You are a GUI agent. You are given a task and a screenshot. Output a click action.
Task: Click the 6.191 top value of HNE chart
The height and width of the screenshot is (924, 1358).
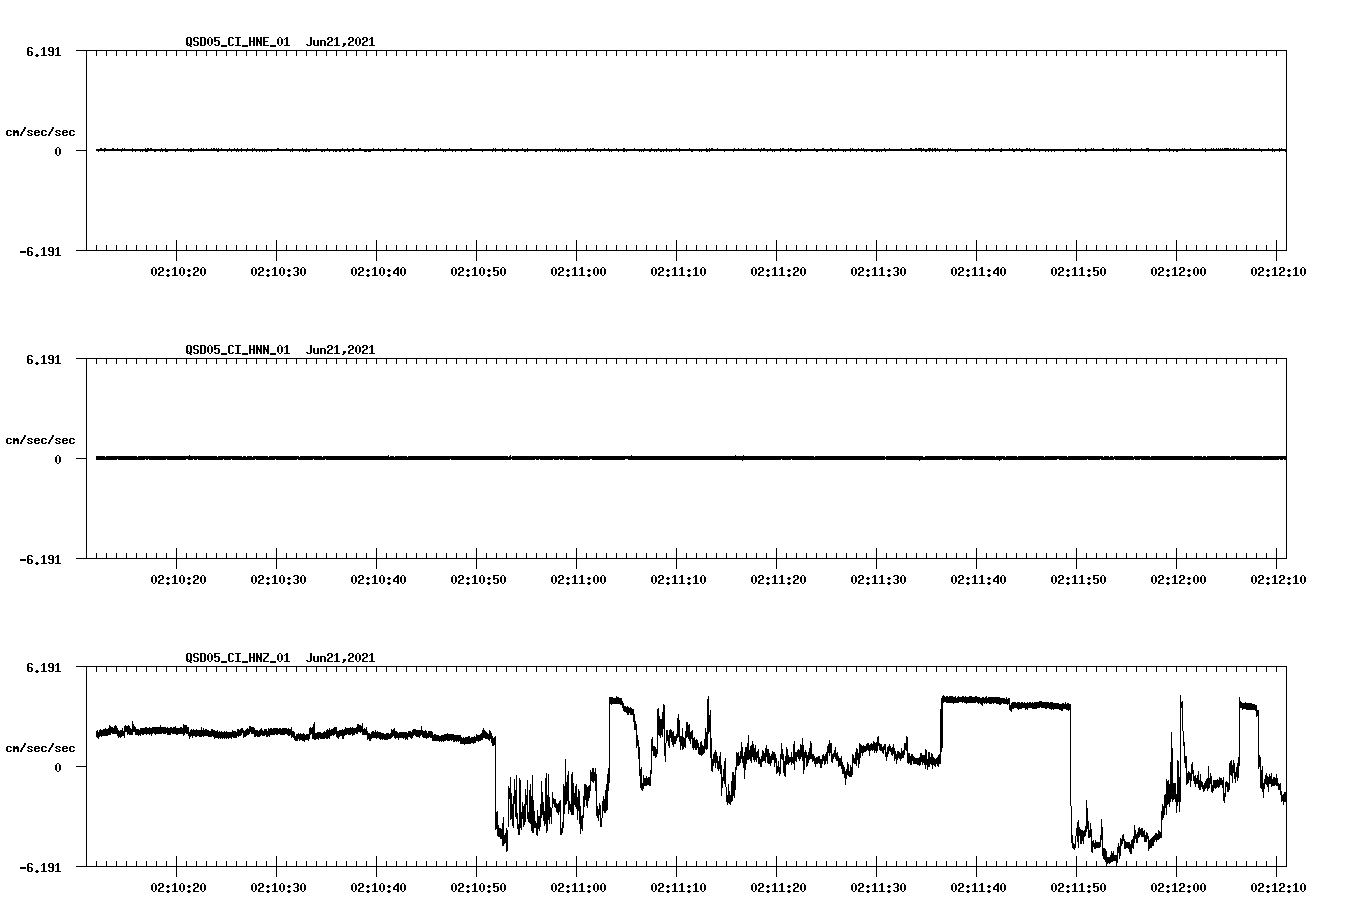pyautogui.click(x=44, y=51)
